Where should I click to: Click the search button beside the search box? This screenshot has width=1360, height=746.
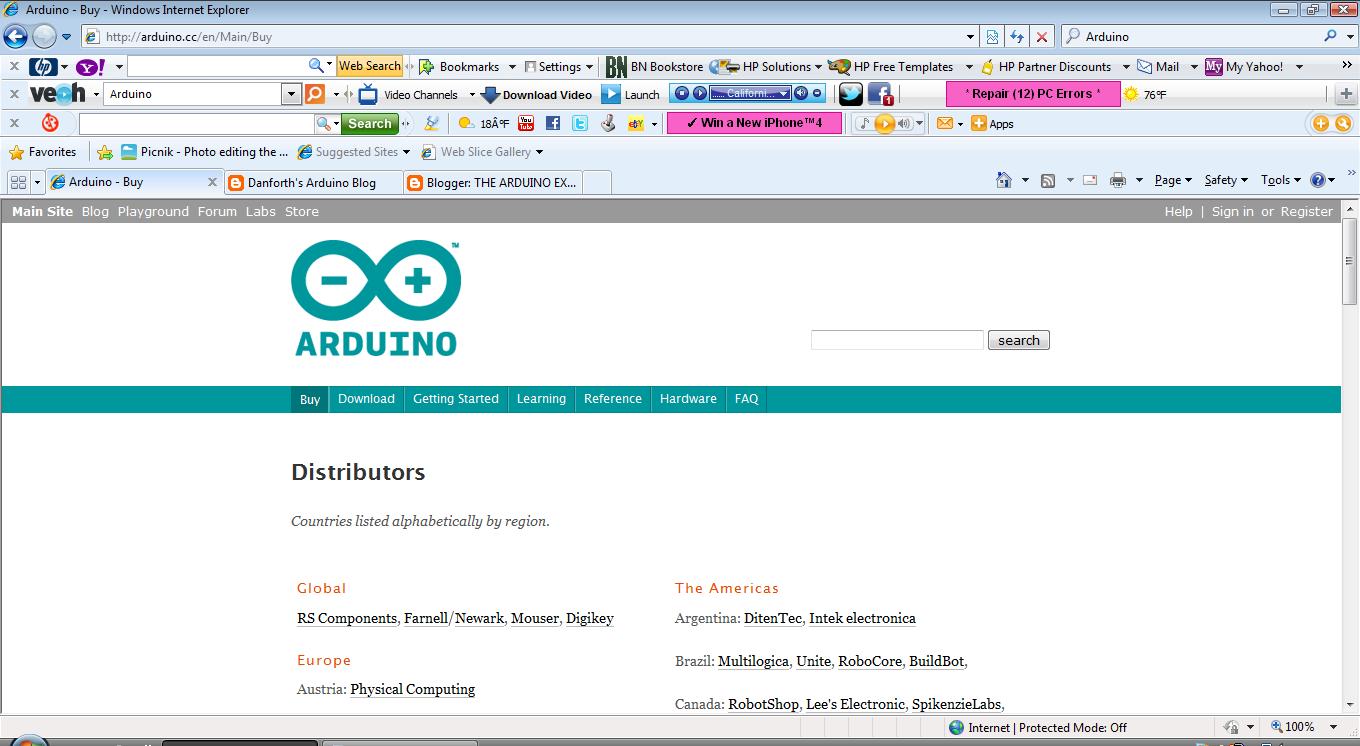1018,340
